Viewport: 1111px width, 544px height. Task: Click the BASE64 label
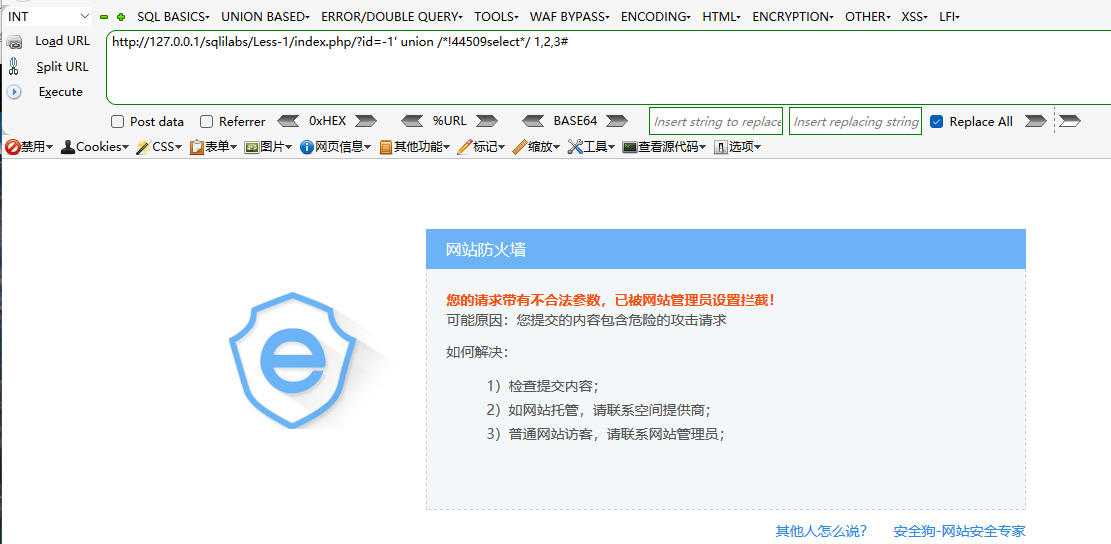575,121
